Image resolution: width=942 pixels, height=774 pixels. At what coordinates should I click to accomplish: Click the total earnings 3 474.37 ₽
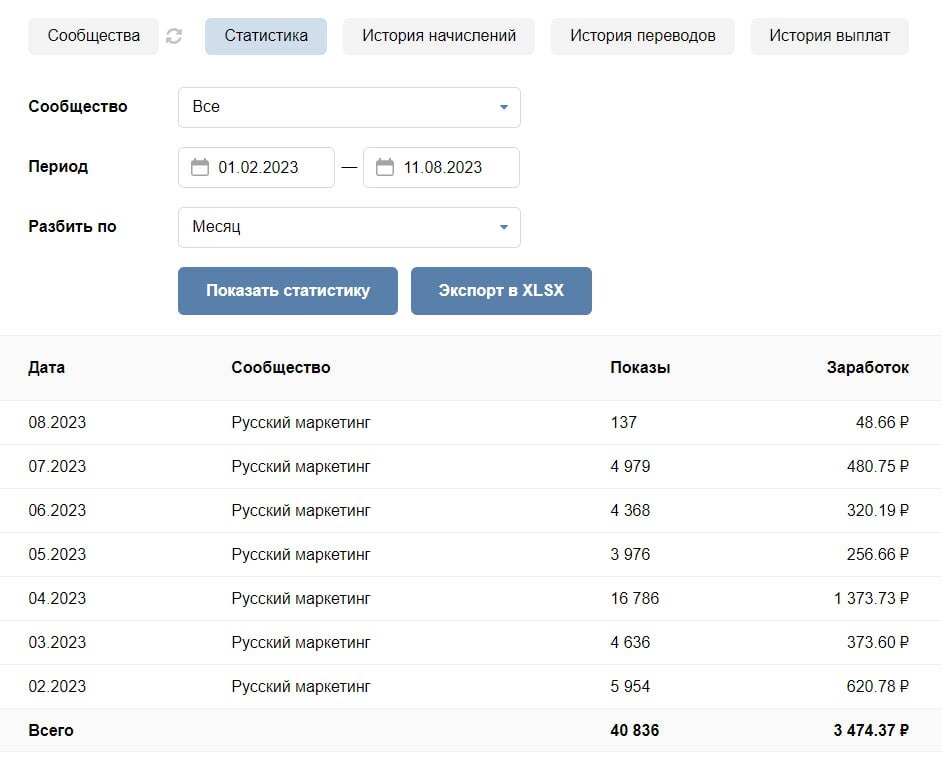click(x=871, y=730)
